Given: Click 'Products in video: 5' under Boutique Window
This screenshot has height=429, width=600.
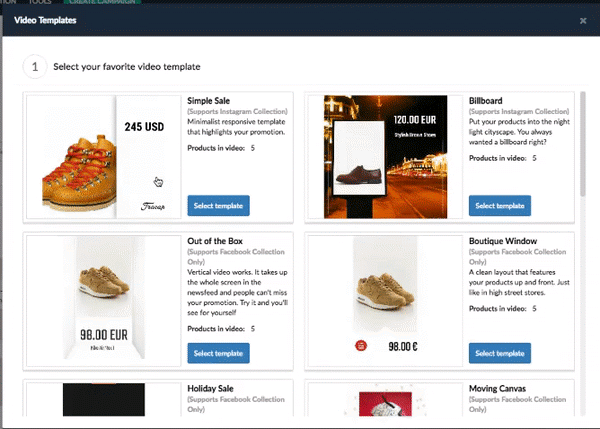Looking at the screenshot, I should pos(502,308).
